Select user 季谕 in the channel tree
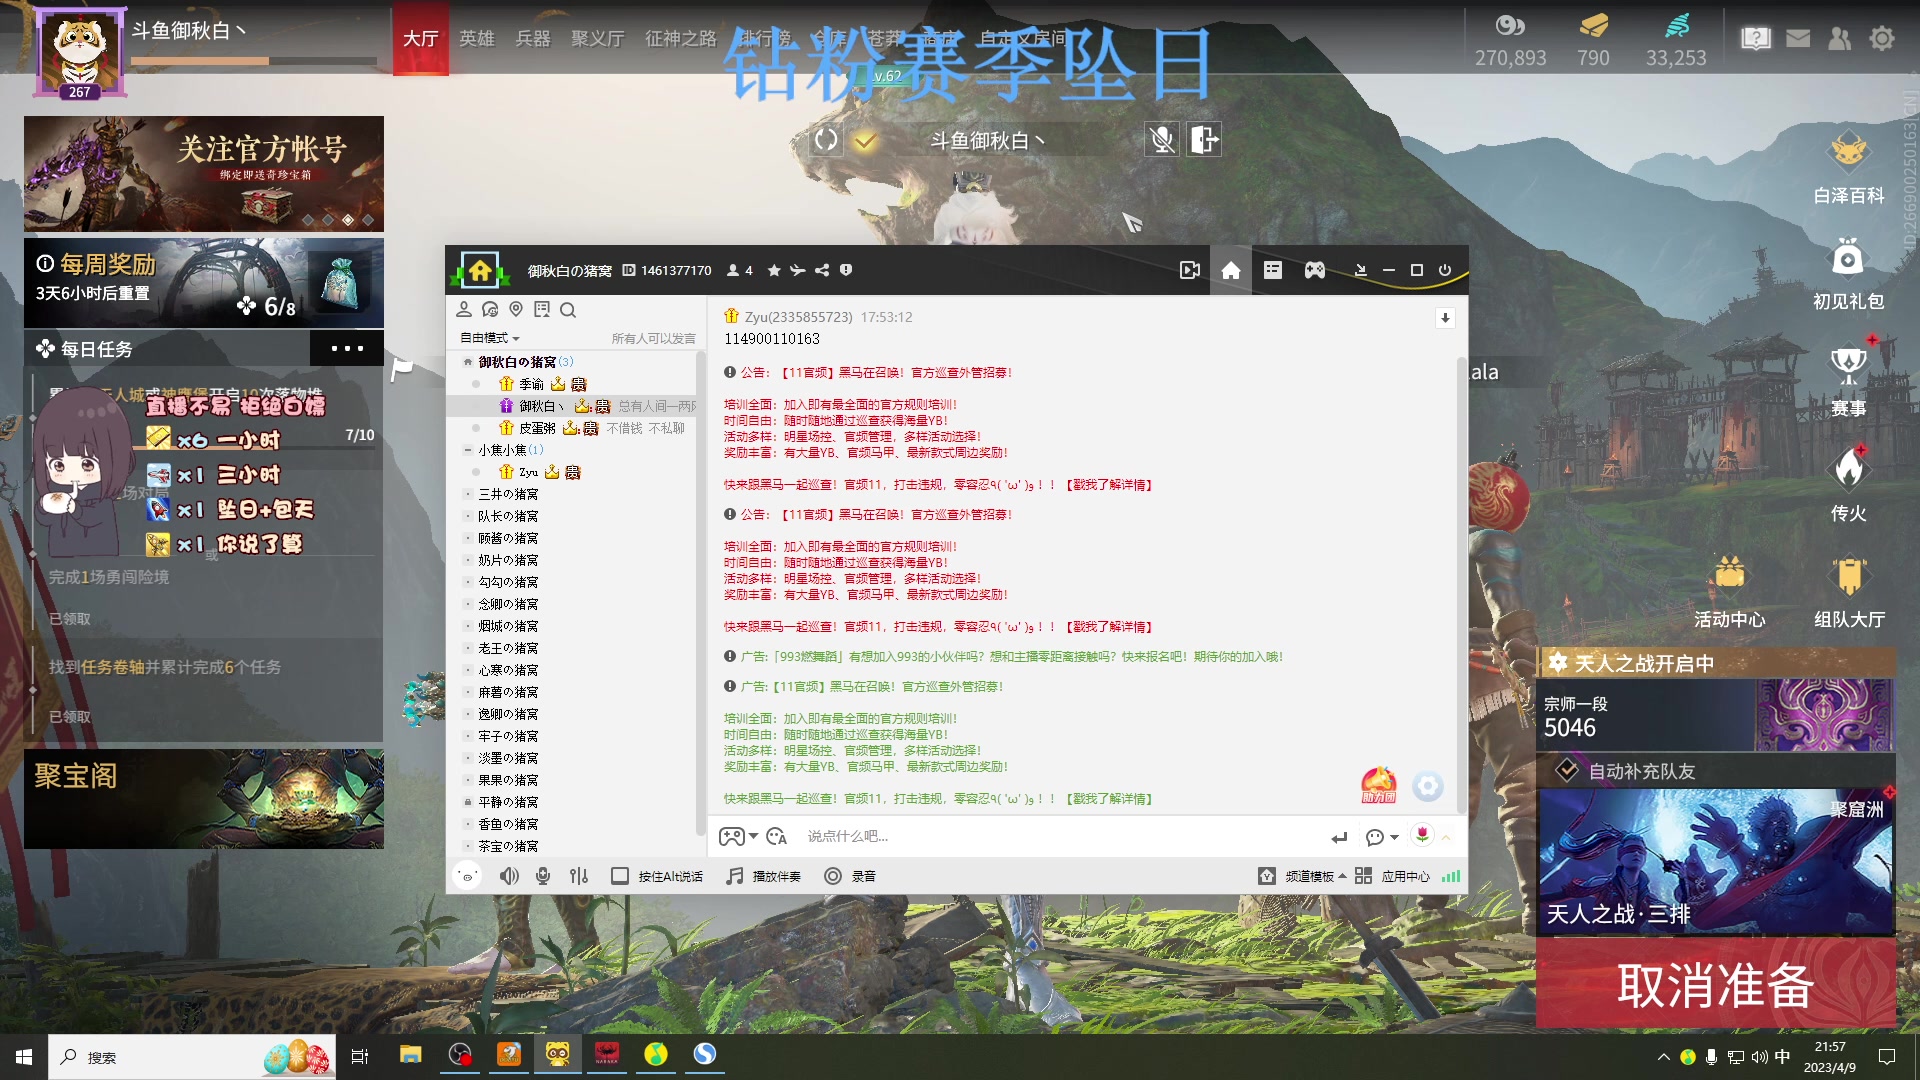 click(531, 384)
